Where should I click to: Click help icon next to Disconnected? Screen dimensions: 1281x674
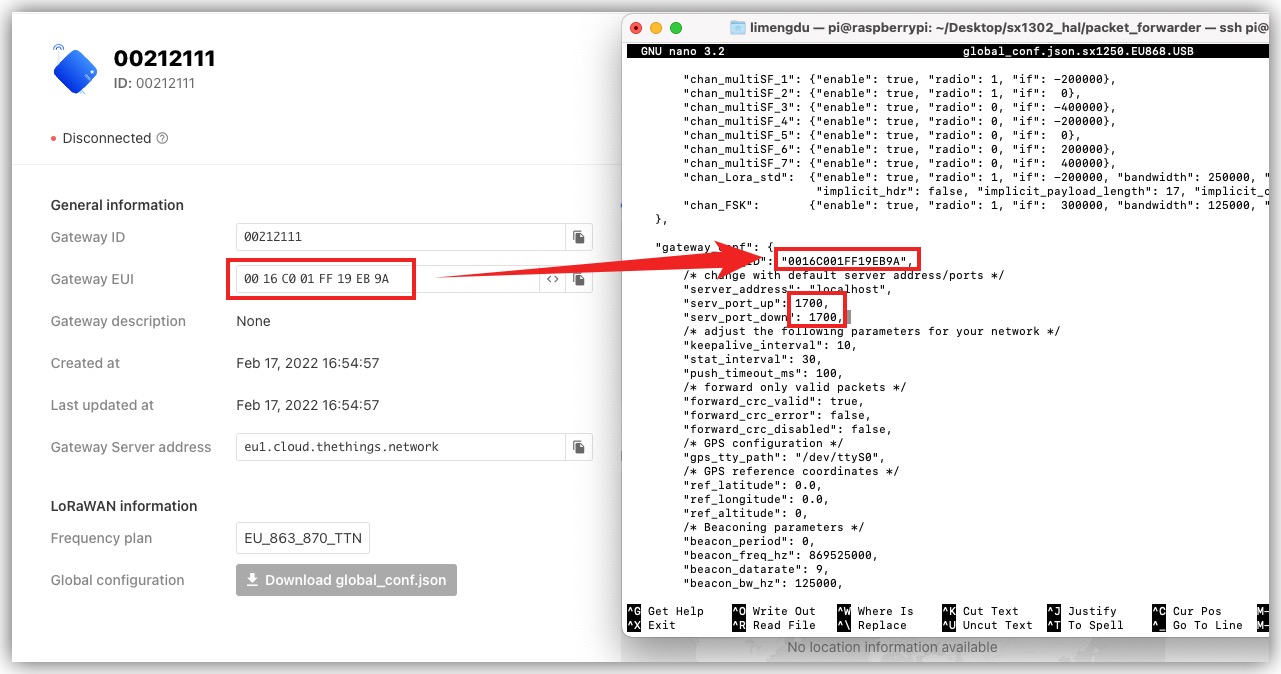[x=163, y=138]
